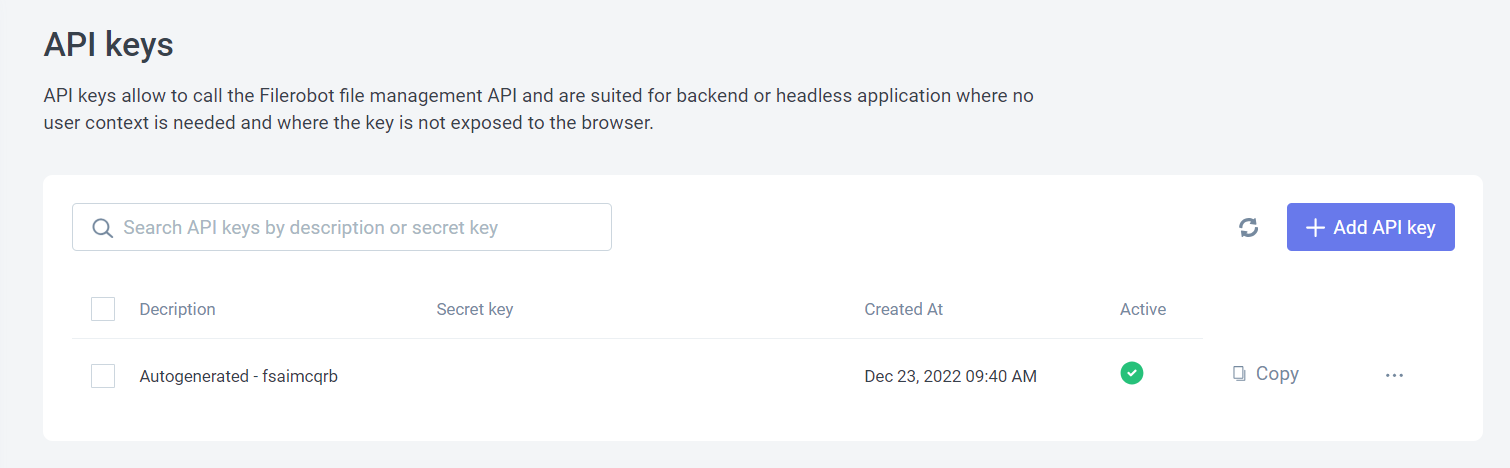Click the refresh API keys icon
The height and width of the screenshot is (468, 1510).
(1248, 228)
